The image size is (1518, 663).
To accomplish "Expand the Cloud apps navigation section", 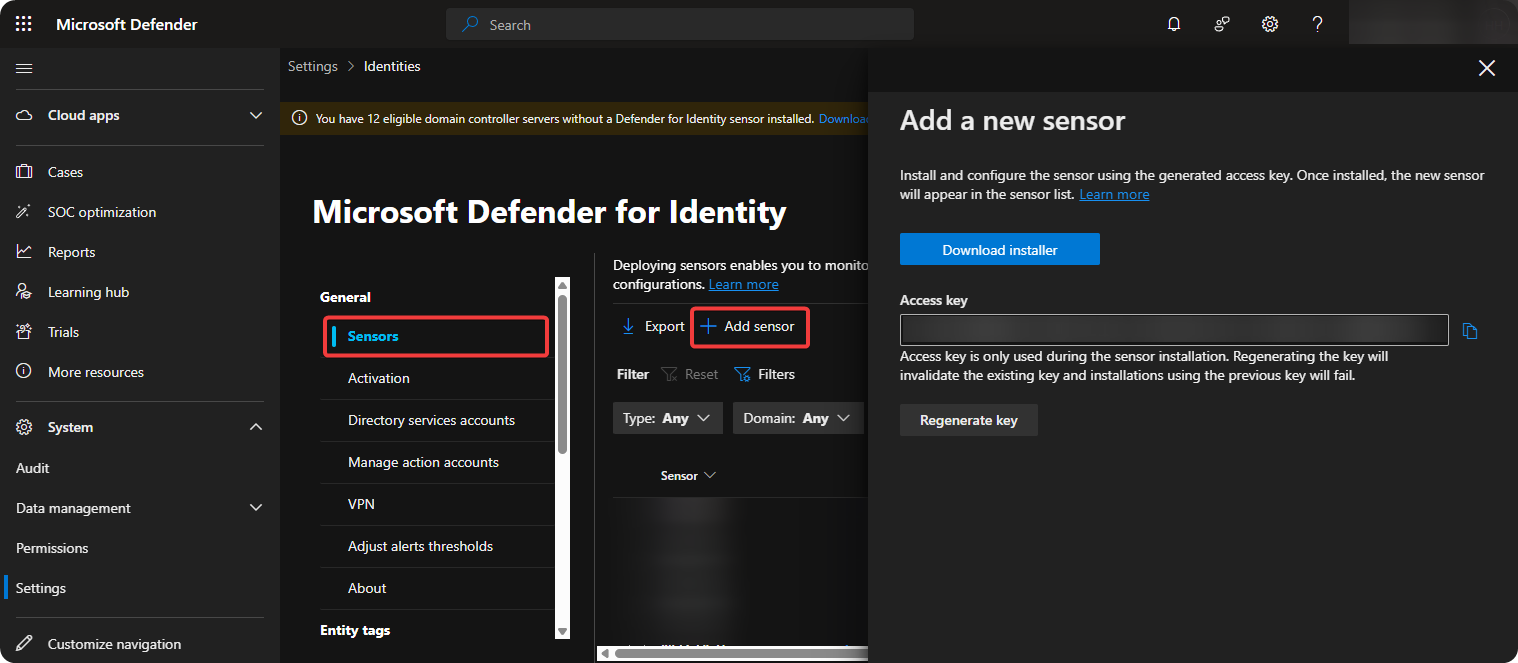I will click(x=256, y=116).
